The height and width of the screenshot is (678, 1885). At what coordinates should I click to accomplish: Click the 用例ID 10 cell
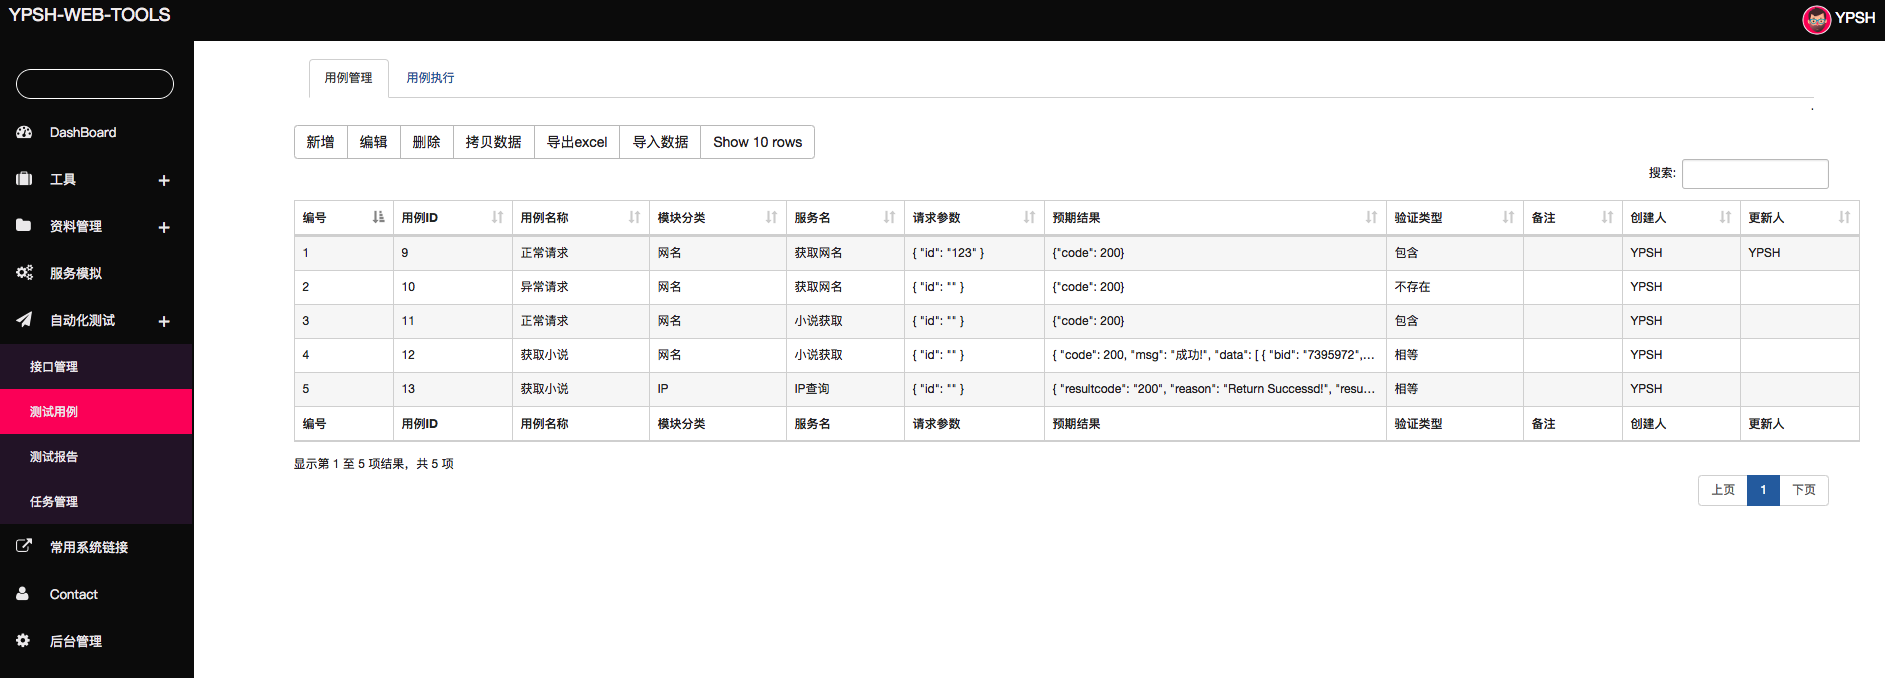(452, 287)
